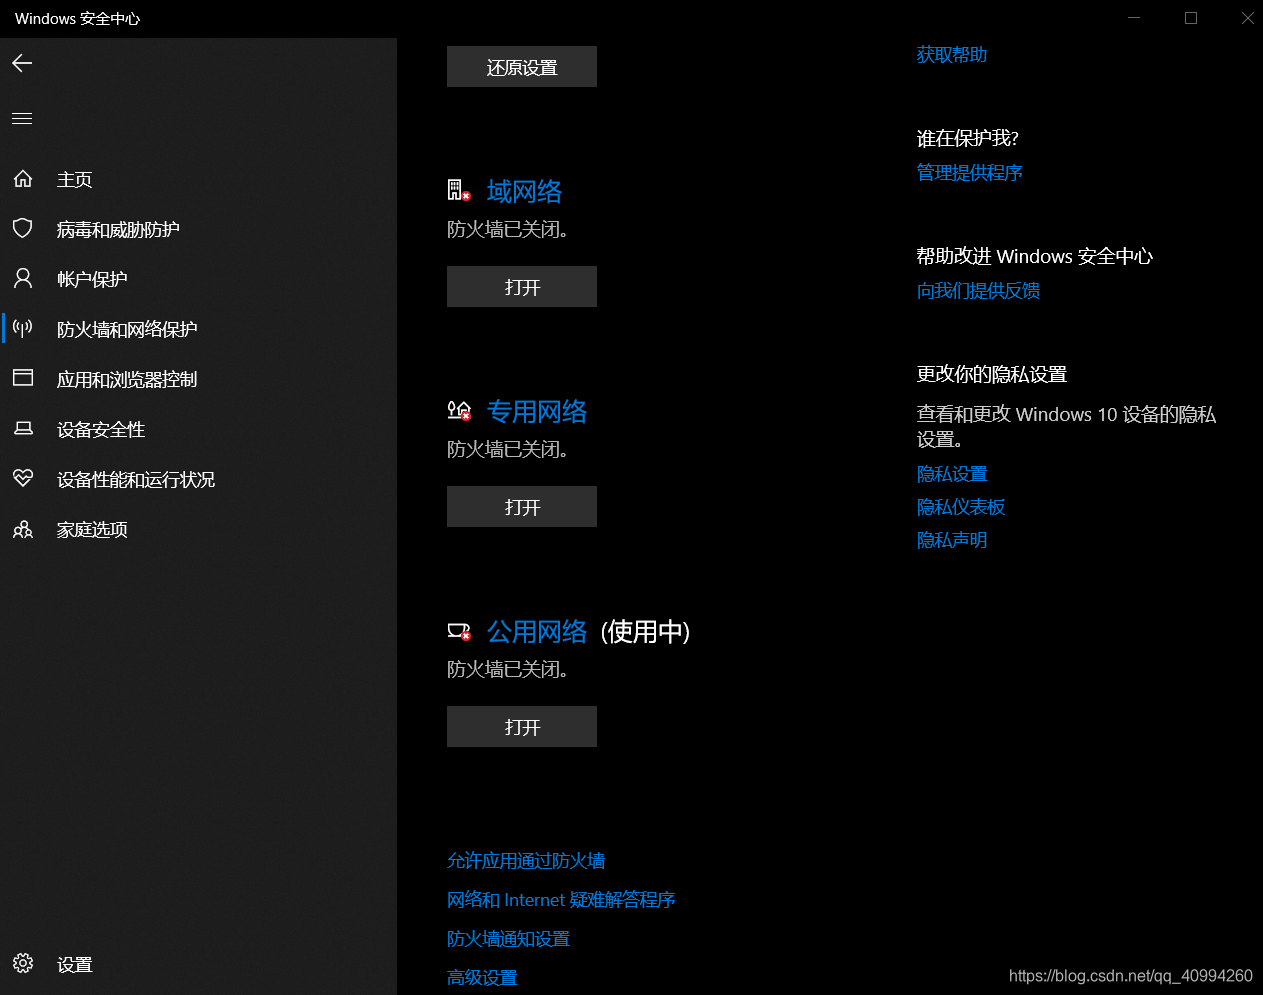Click the 获取帮助 link

[952, 54]
